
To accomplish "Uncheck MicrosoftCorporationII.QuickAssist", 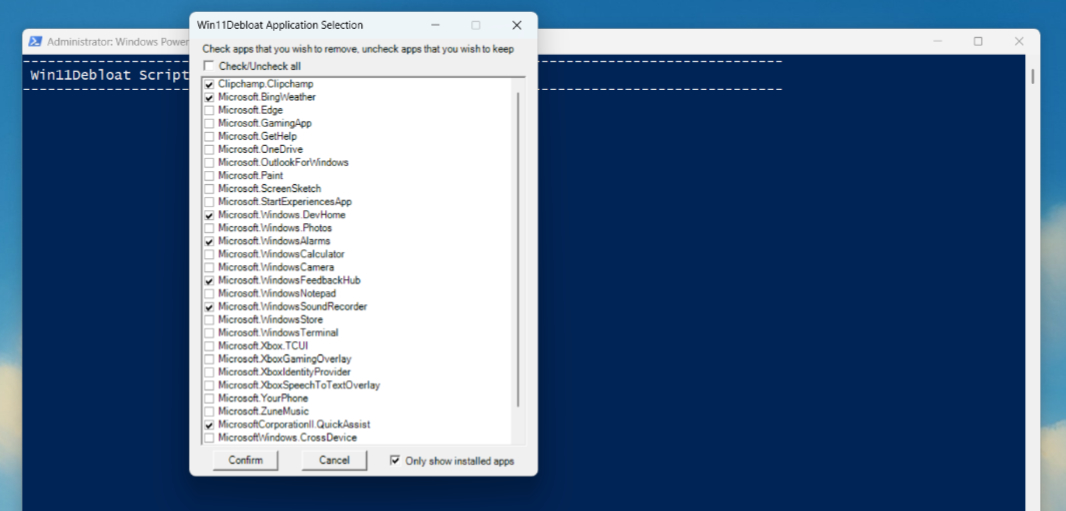I will coord(209,425).
